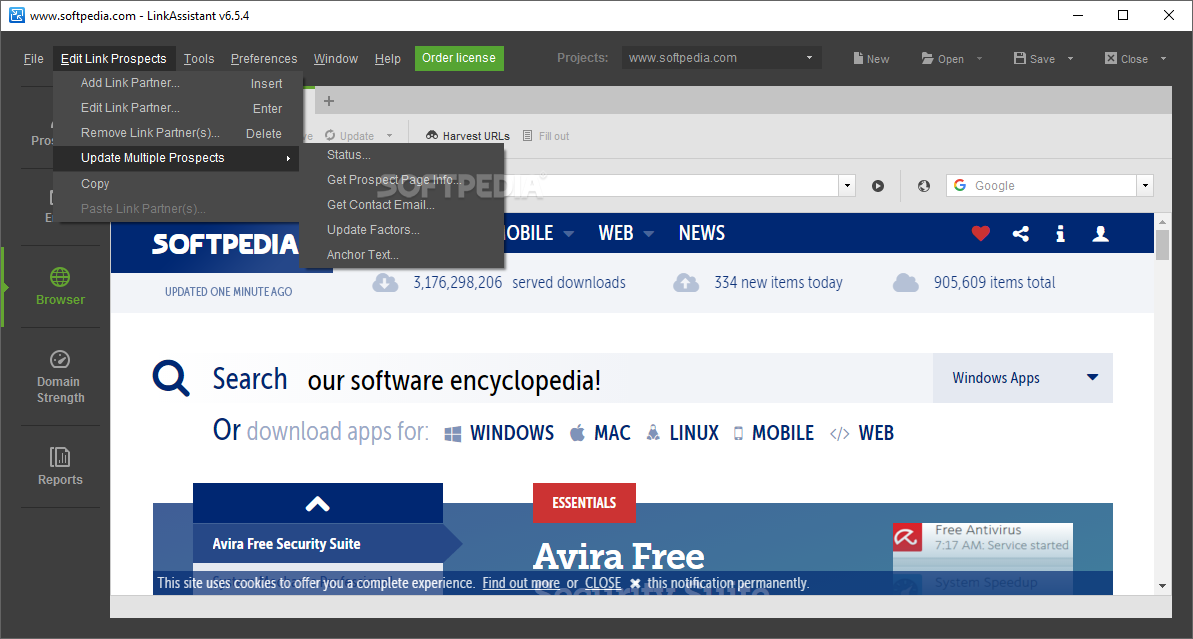Image resolution: width=1193 pixels, height=639 pixels.
Task: Click the Find out more link
Action: pos(521,583)
